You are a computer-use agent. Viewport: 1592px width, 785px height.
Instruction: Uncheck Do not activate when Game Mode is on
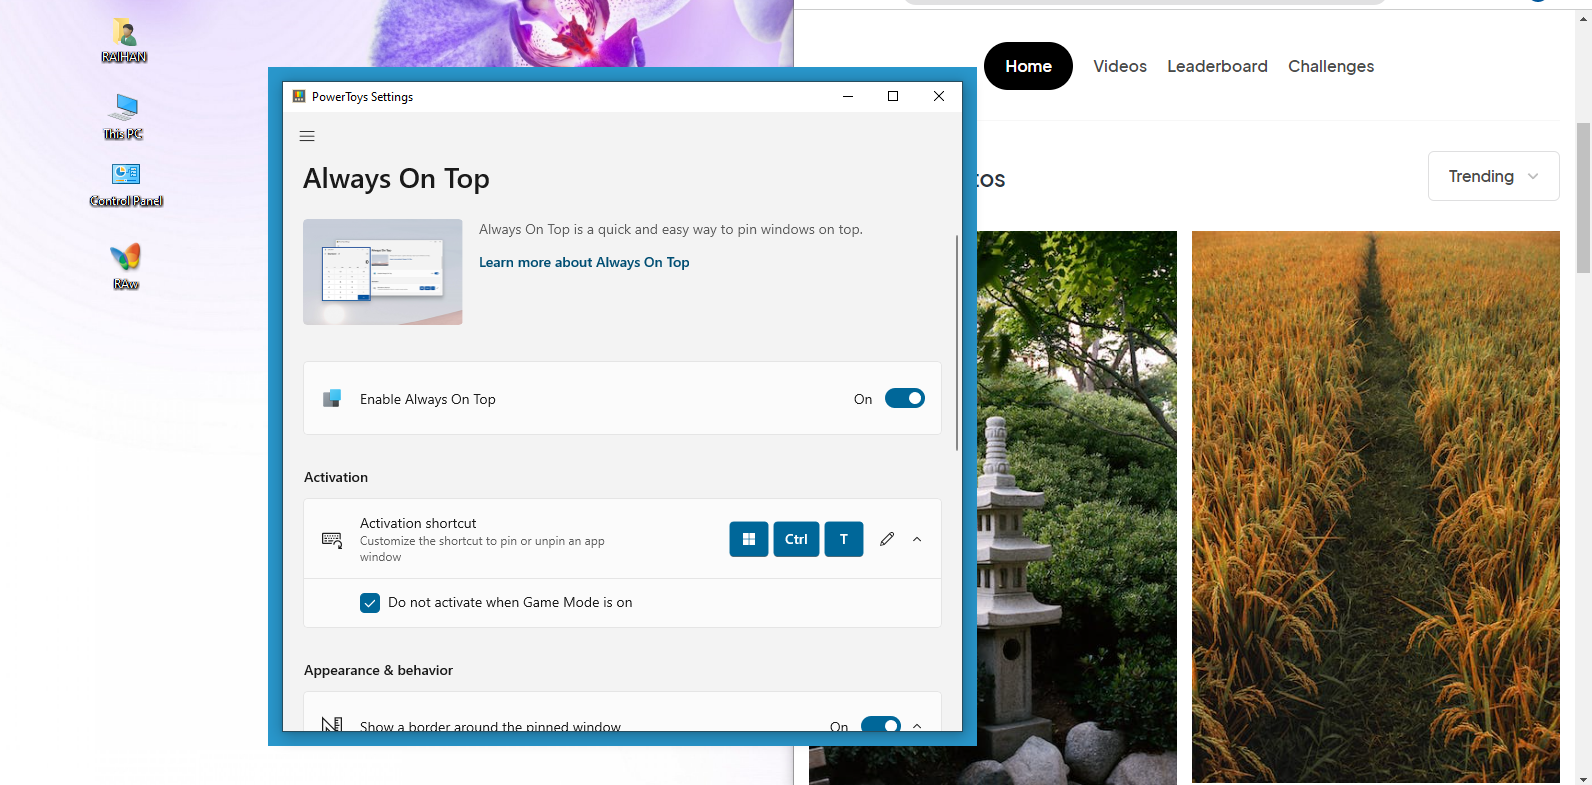point(370,603)
